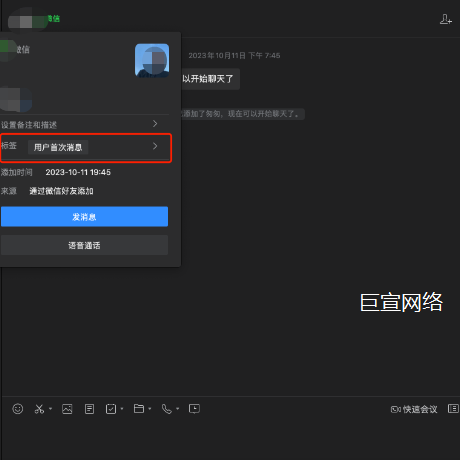Open the document/notes icon
Screen dimensions: 460x460
[89, 409]
